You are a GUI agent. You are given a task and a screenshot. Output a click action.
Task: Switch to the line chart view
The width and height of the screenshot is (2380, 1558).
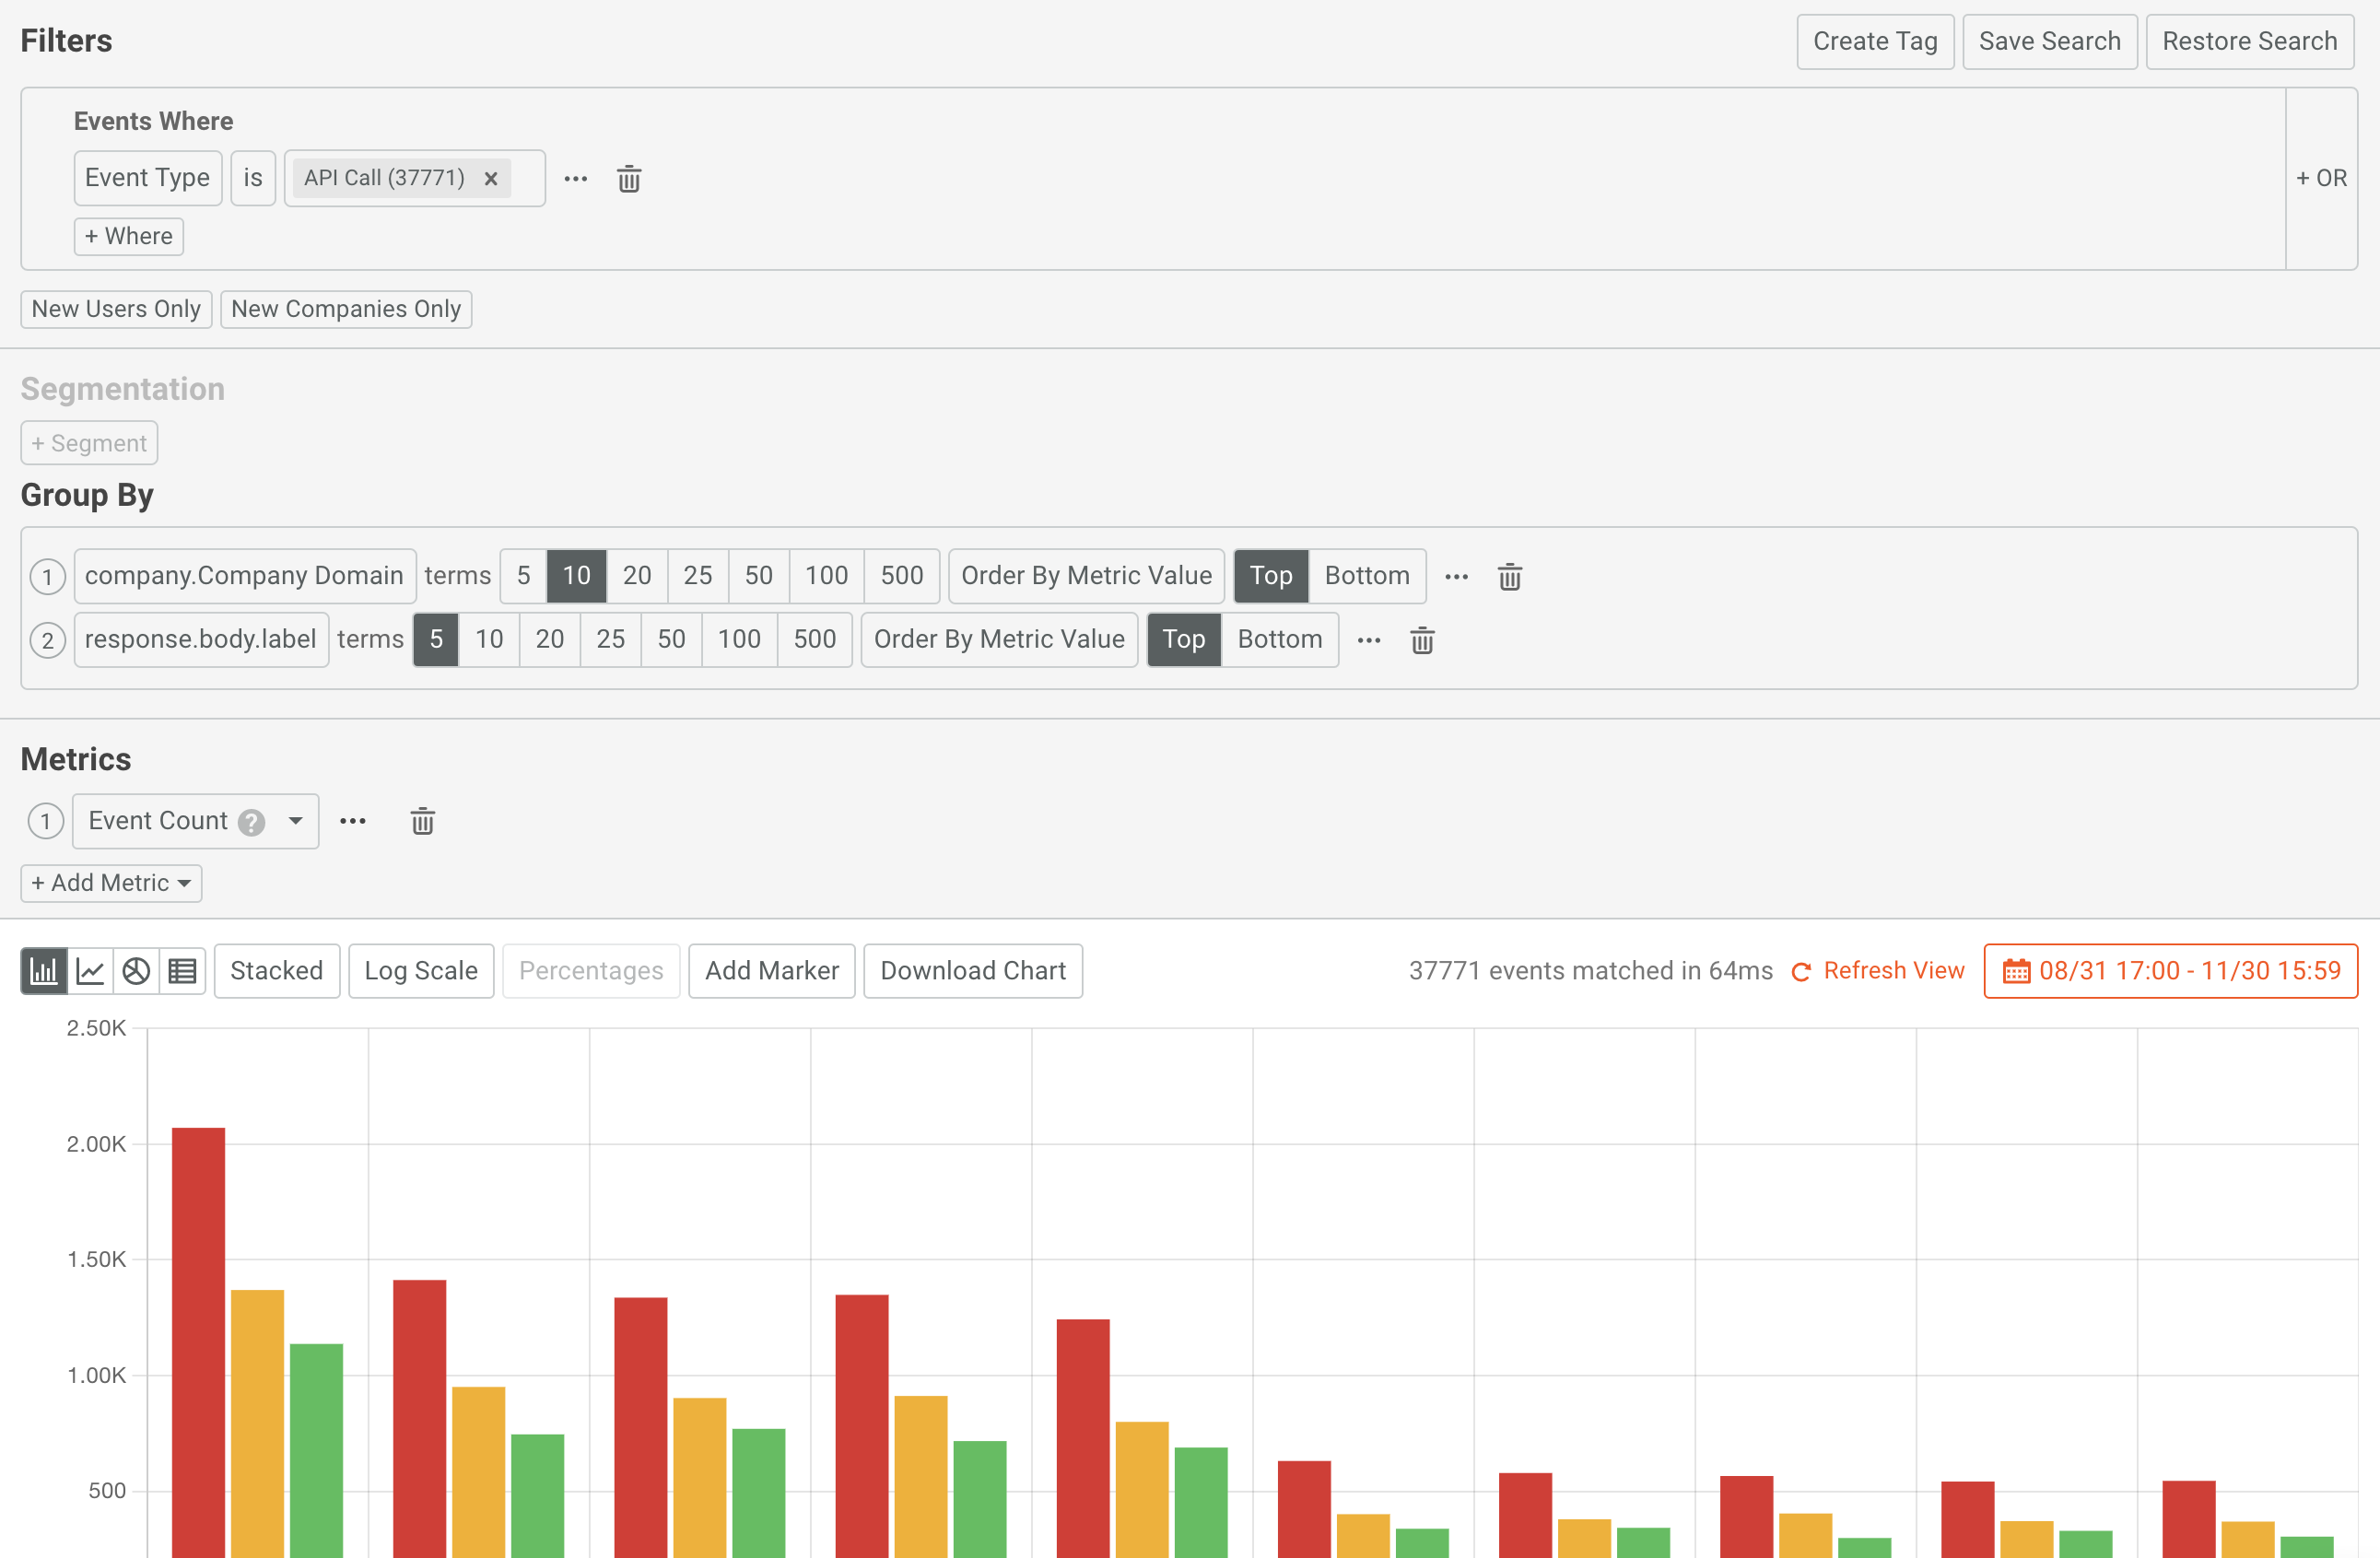pos(90,970)
